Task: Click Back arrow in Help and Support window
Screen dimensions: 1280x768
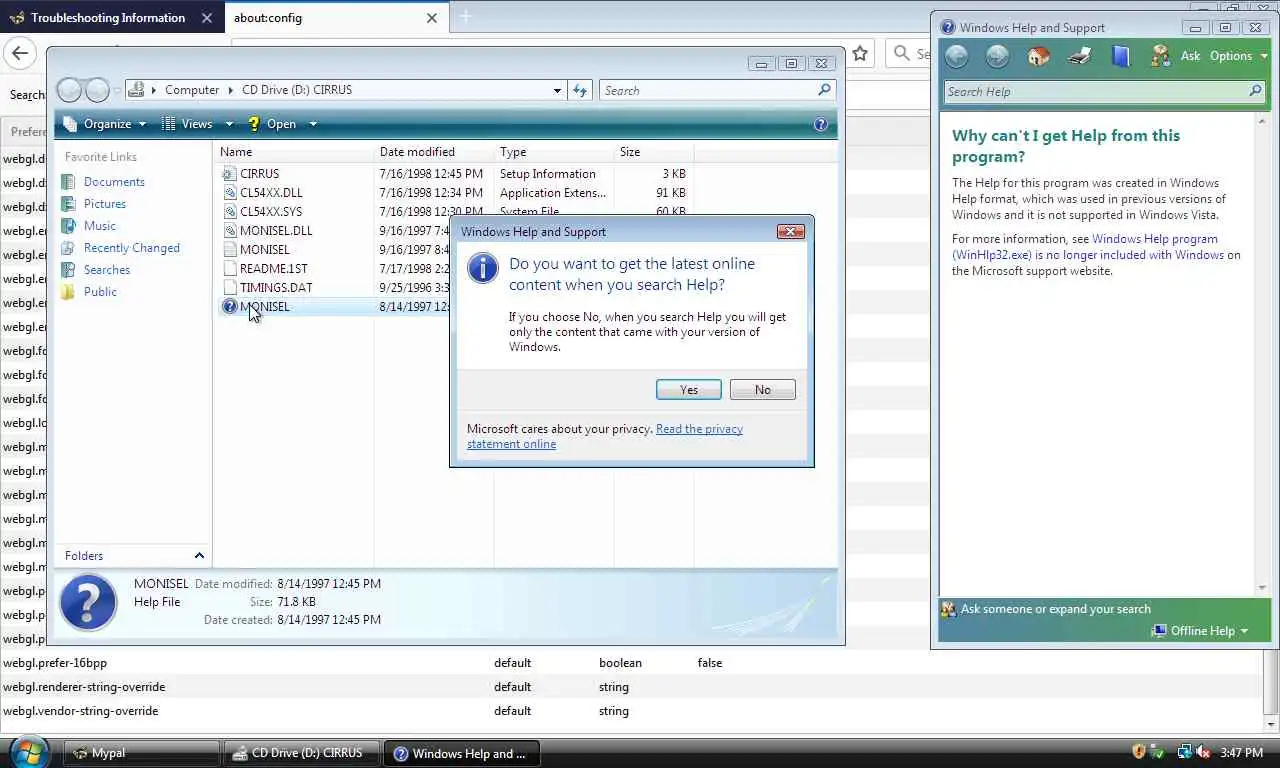Action: [x=957, y=56]
